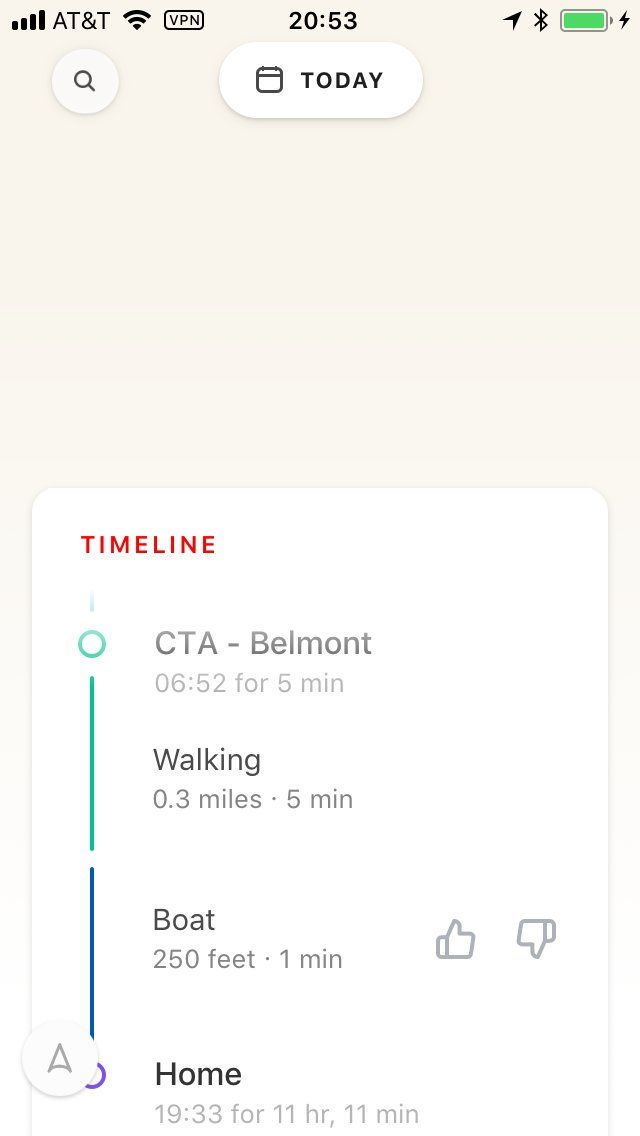Open the Today date picker
The width and height of the screenshot is (640, 1136).
pyautogui.click(x=321, y=80)
